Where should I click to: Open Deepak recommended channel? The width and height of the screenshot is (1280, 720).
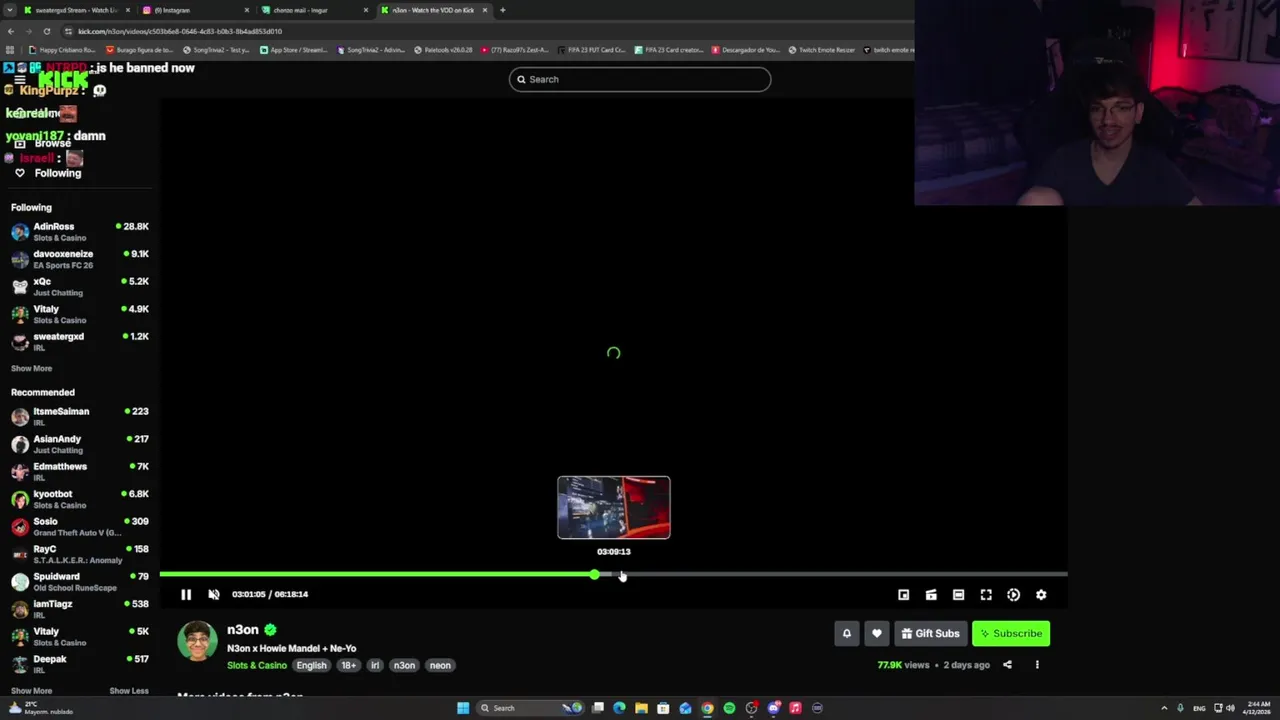coord(79,664)
